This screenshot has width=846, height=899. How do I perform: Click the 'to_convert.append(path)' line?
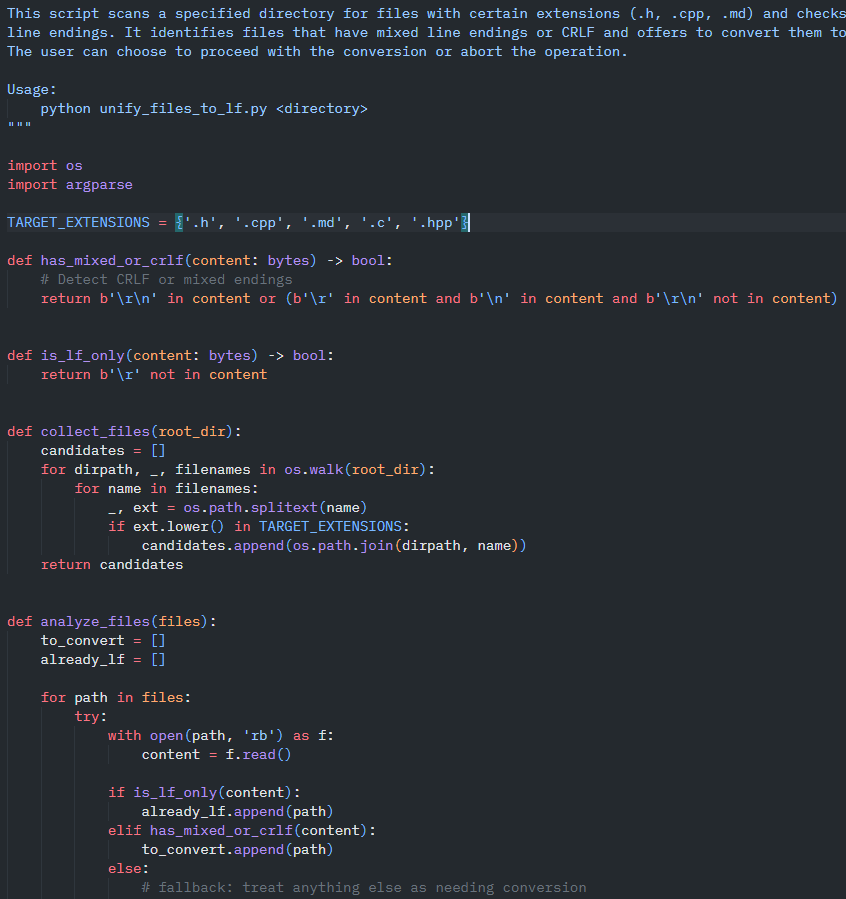[x=237, y=849]
